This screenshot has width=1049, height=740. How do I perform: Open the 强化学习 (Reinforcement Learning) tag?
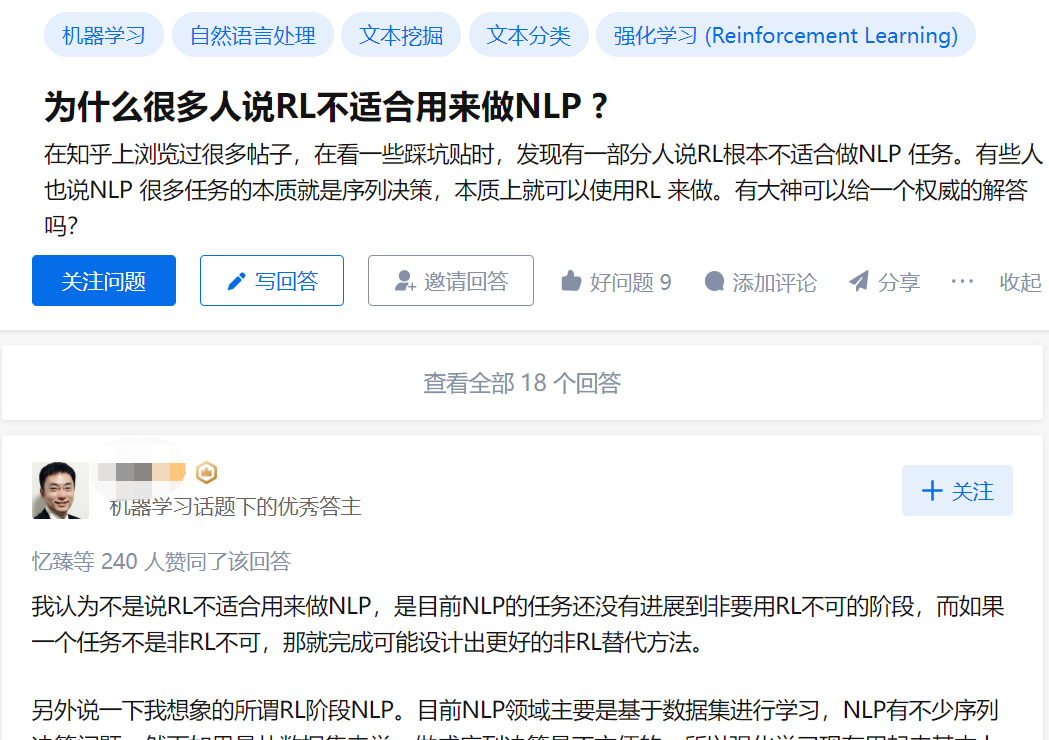point(785,35)
